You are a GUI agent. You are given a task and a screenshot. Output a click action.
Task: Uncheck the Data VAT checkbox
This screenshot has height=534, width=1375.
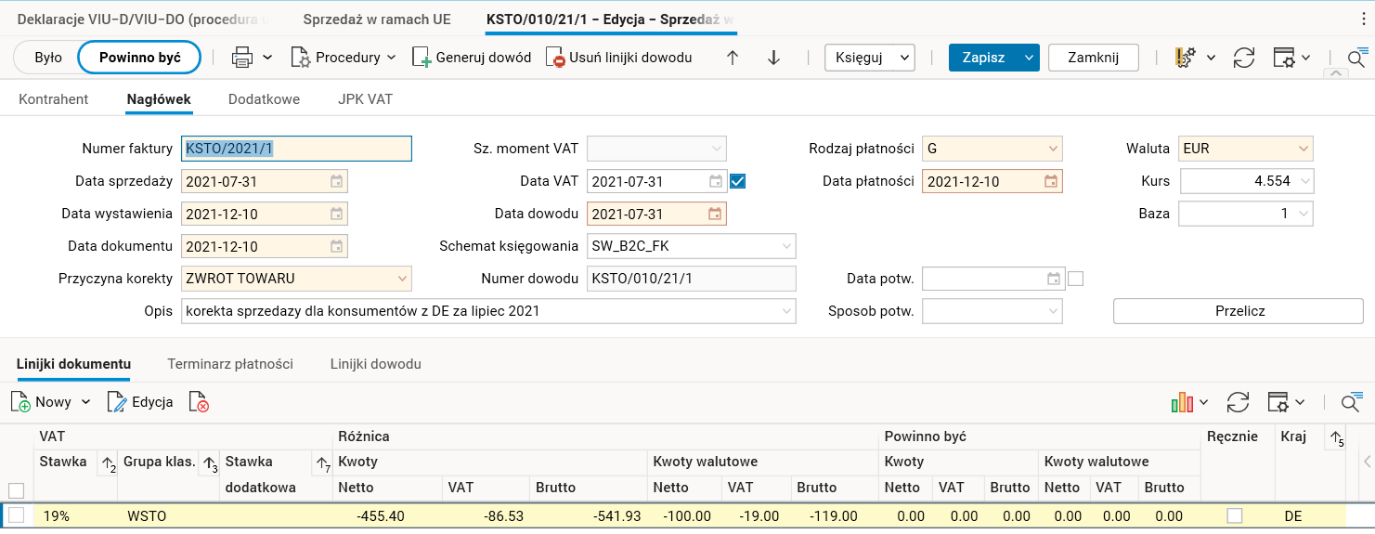click(x=738, y=182)
